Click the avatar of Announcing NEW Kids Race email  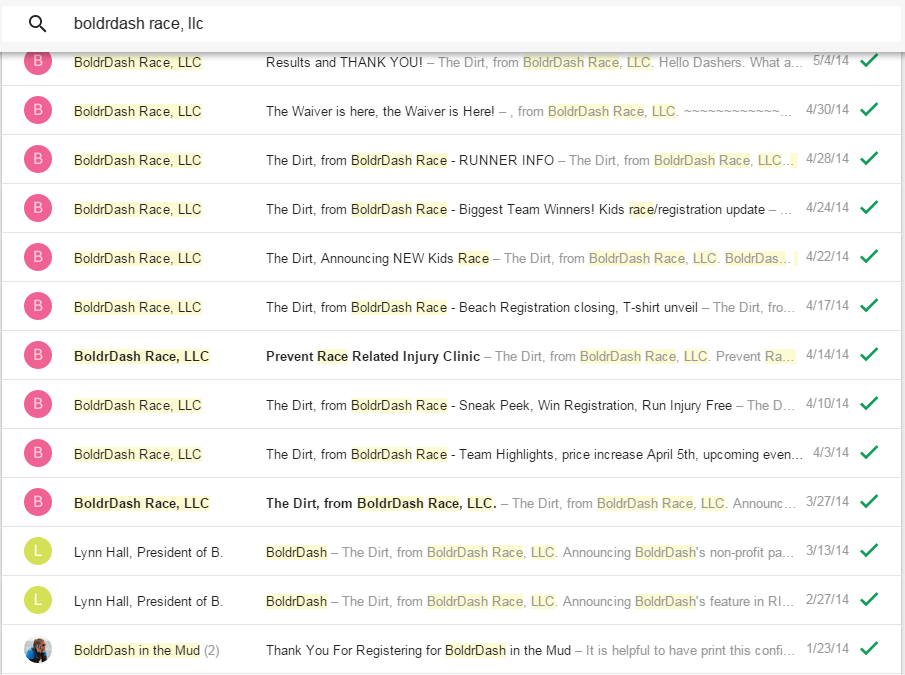(x=38, y=257)
